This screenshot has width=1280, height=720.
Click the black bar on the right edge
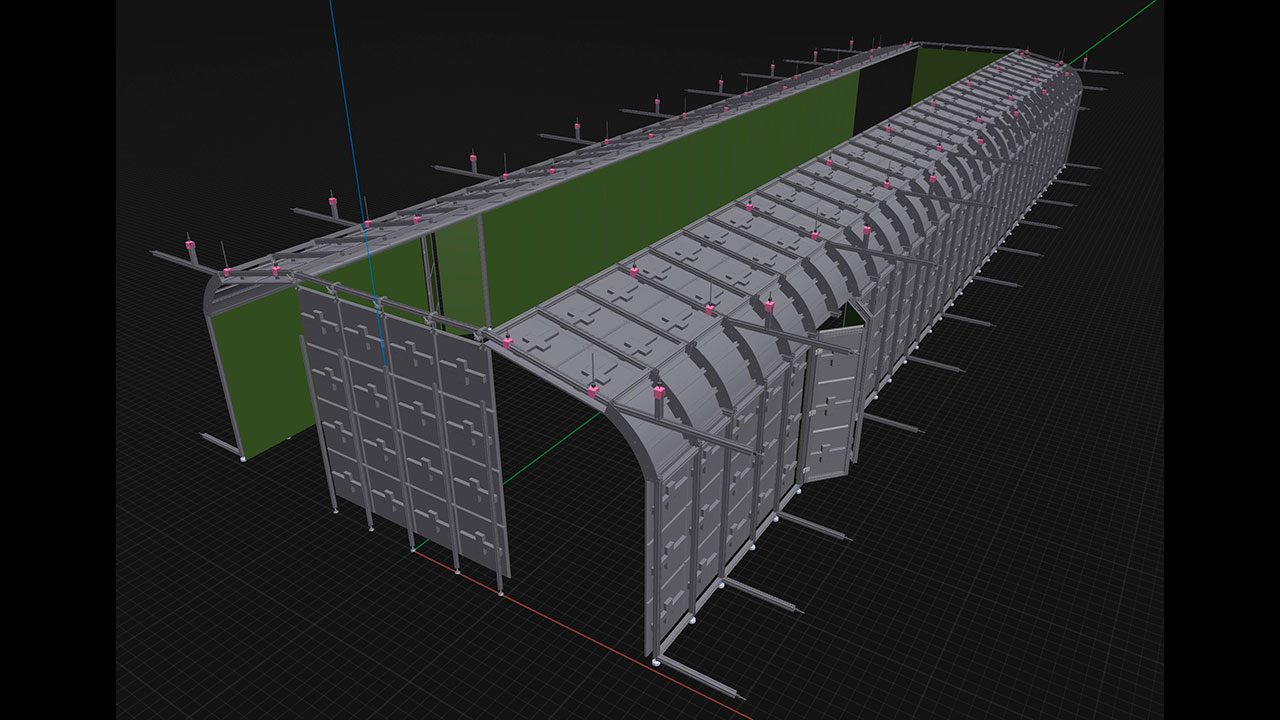pyautogui.click(x=1222, y=360)
